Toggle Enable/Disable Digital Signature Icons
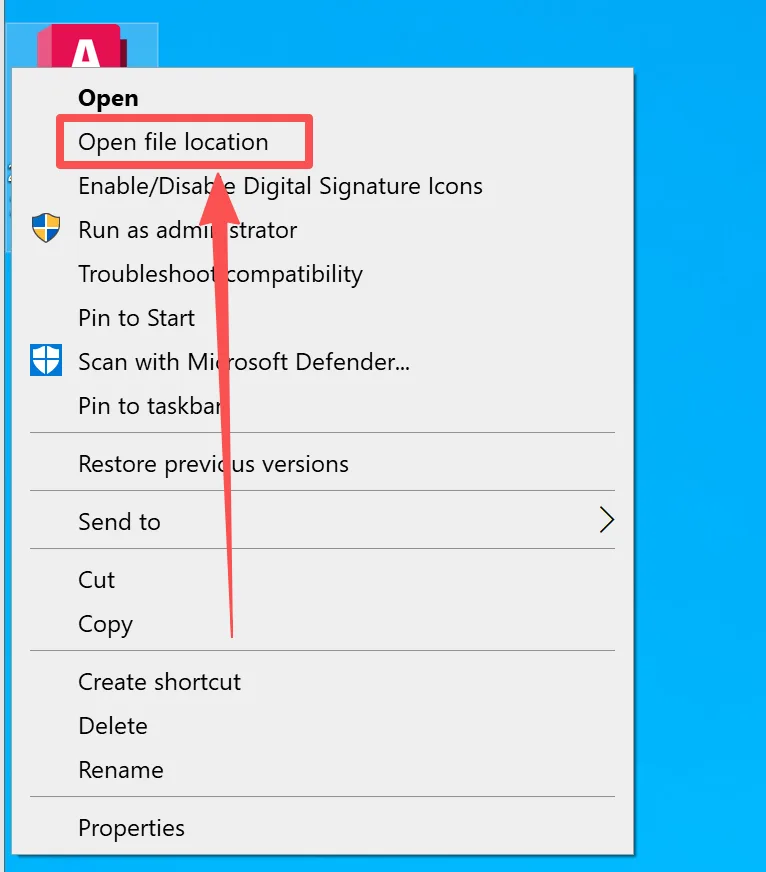Image resolution: width=766 pixels, height=872 pixels. pyautogui.click(x=280, y=186)
